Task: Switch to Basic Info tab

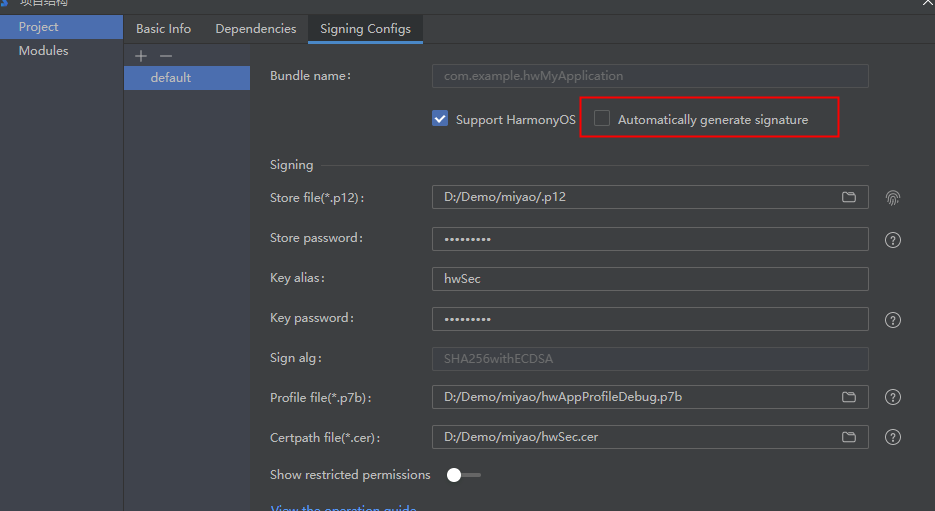Action: [163, 29]
